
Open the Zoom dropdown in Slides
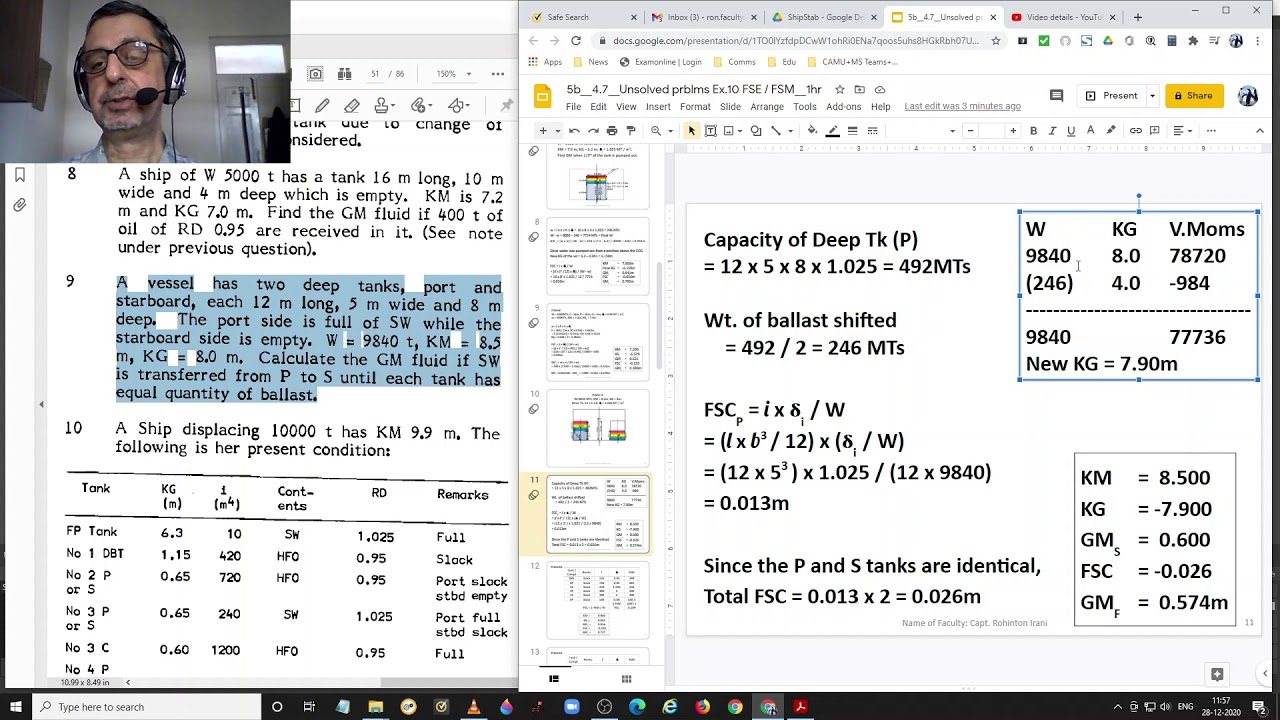click(x=659, y=131)
